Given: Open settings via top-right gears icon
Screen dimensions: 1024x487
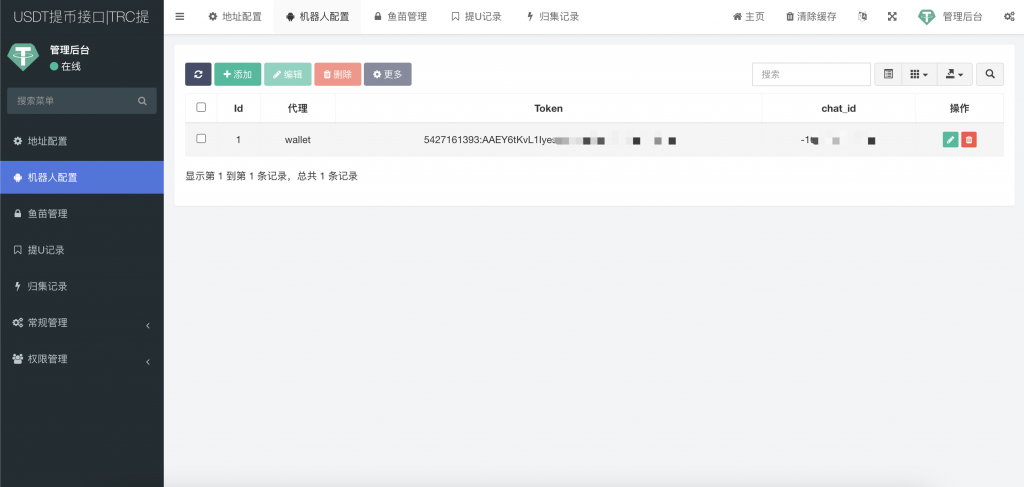Looking at the screenshot, I should pyautogui.click(x=1008, y=17).
